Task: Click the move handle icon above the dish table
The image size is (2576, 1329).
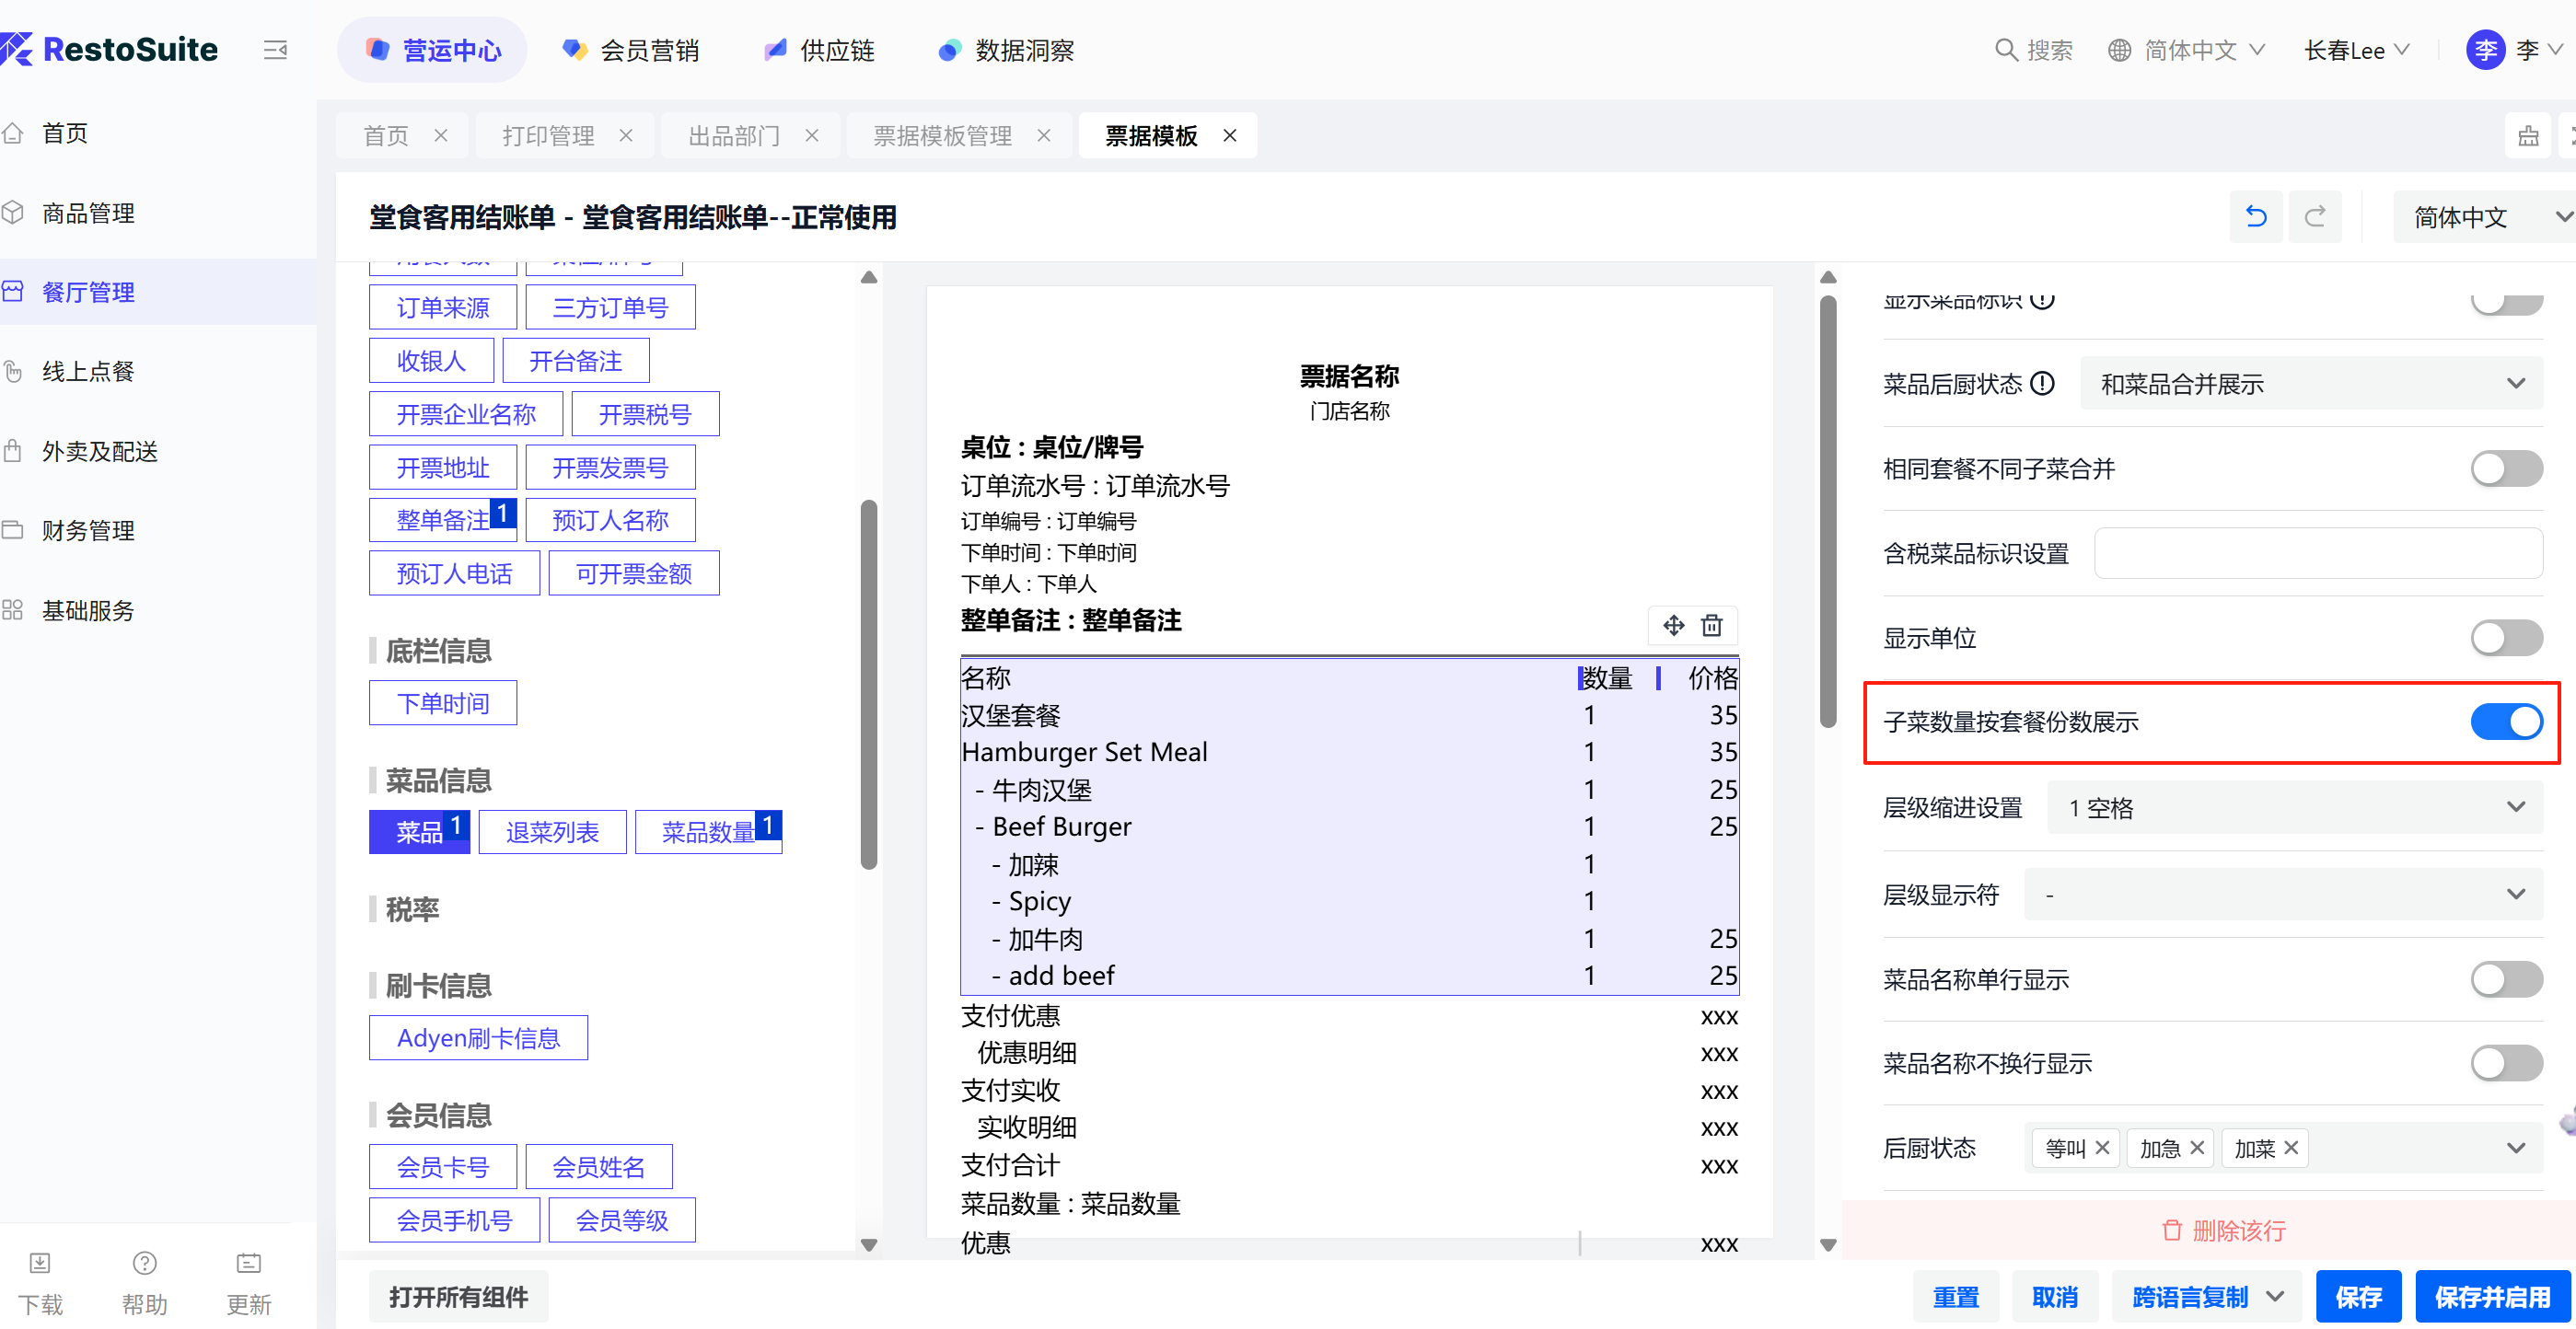Action: click(1673, 625)
